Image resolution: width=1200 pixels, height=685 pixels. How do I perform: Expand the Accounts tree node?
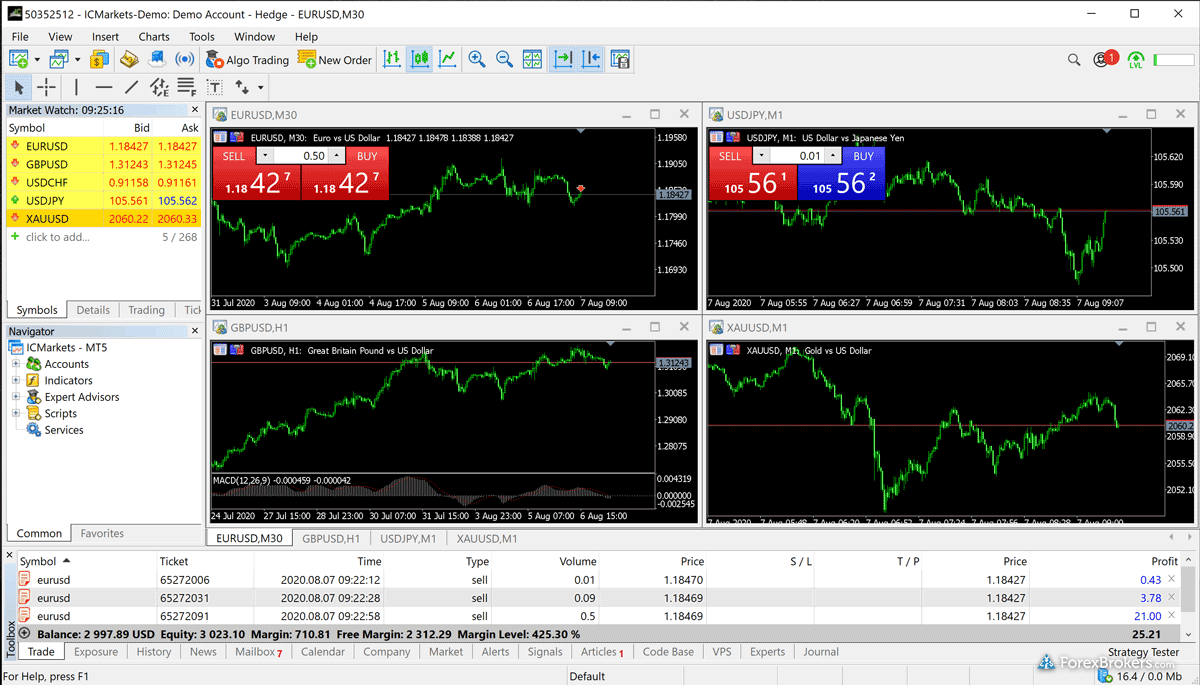point(16,364)
